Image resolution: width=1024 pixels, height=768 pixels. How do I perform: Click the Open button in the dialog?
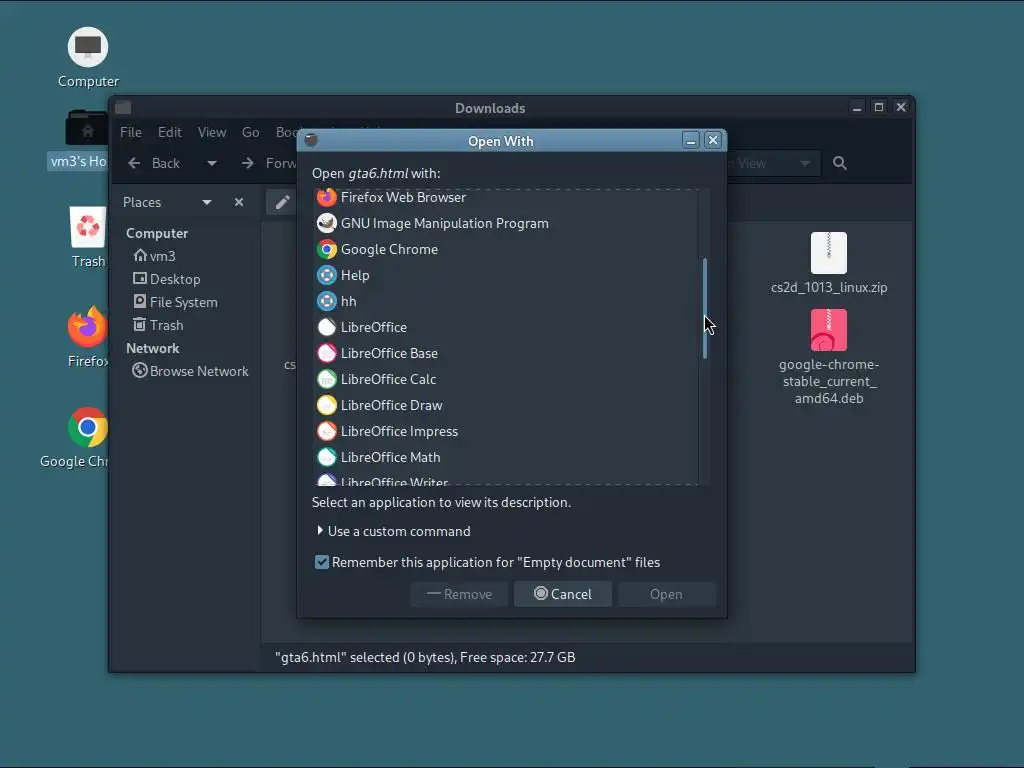click(x=666, y=594)
